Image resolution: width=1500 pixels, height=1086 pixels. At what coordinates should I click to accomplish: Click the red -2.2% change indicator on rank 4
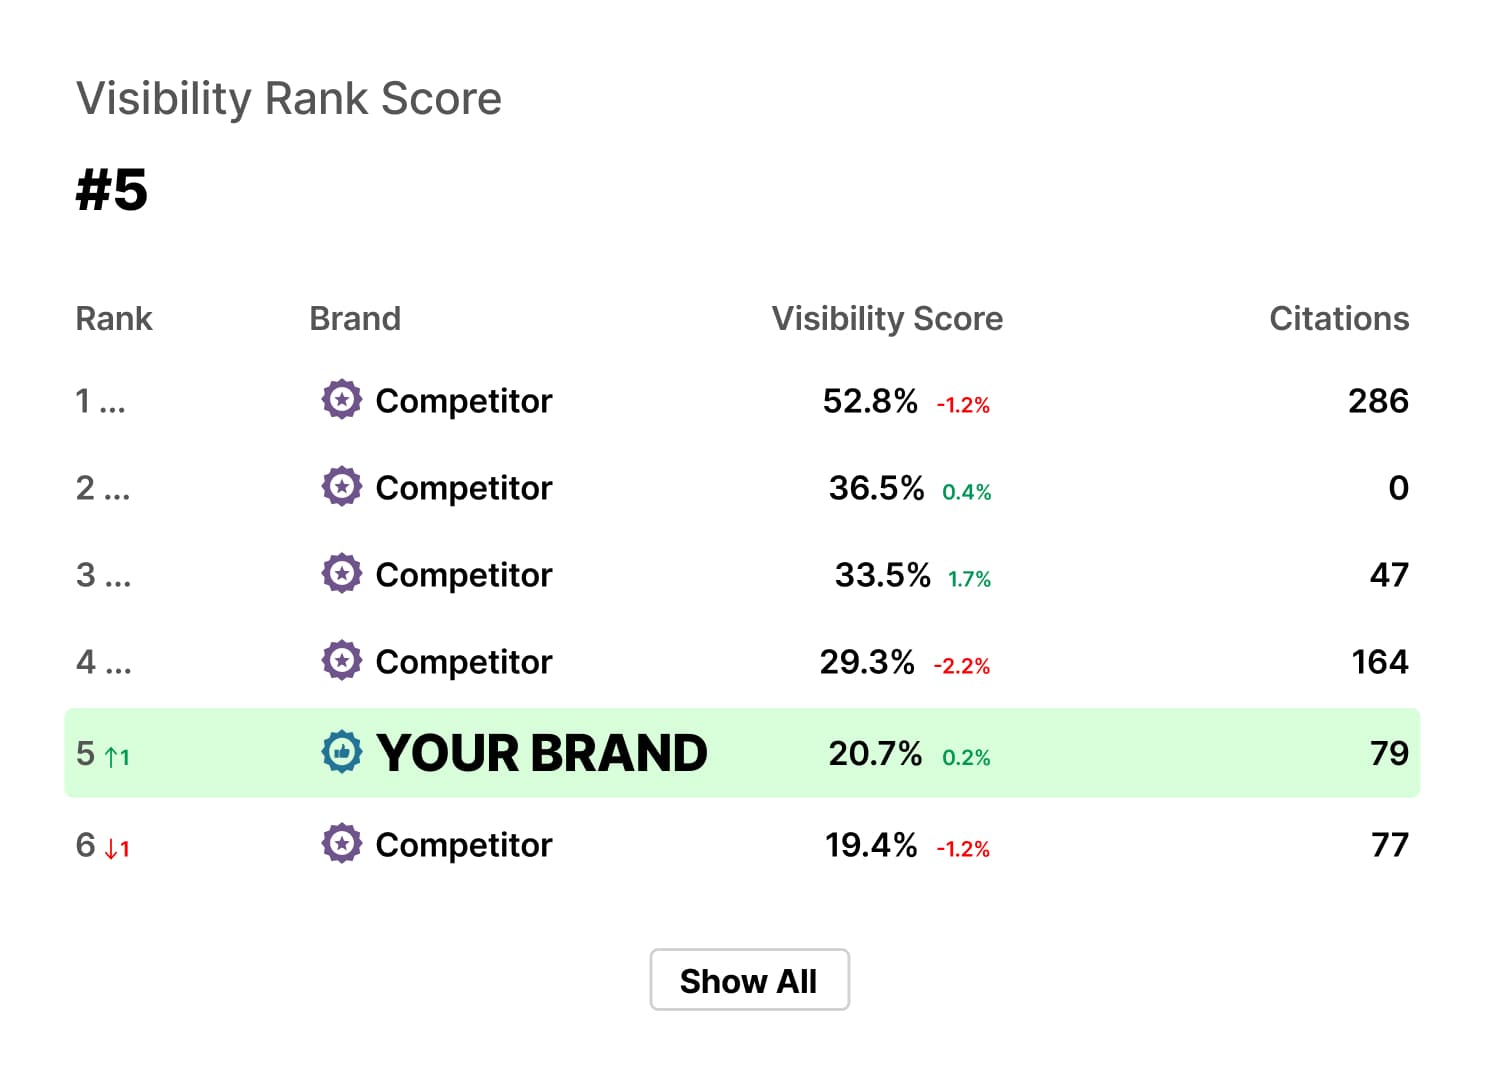pos(962,665)
